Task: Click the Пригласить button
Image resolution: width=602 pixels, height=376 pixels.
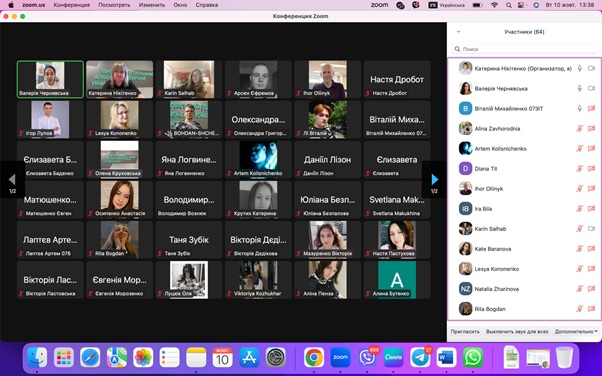Action: pyautogui.click(x=465, y=331)
